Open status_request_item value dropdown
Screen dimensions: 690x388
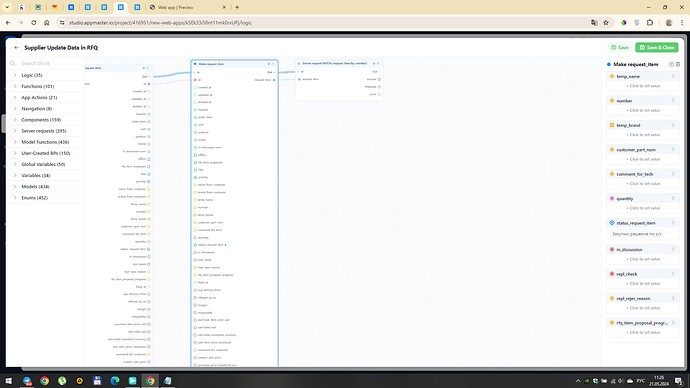pyautogui.click(x=637, y=234)
